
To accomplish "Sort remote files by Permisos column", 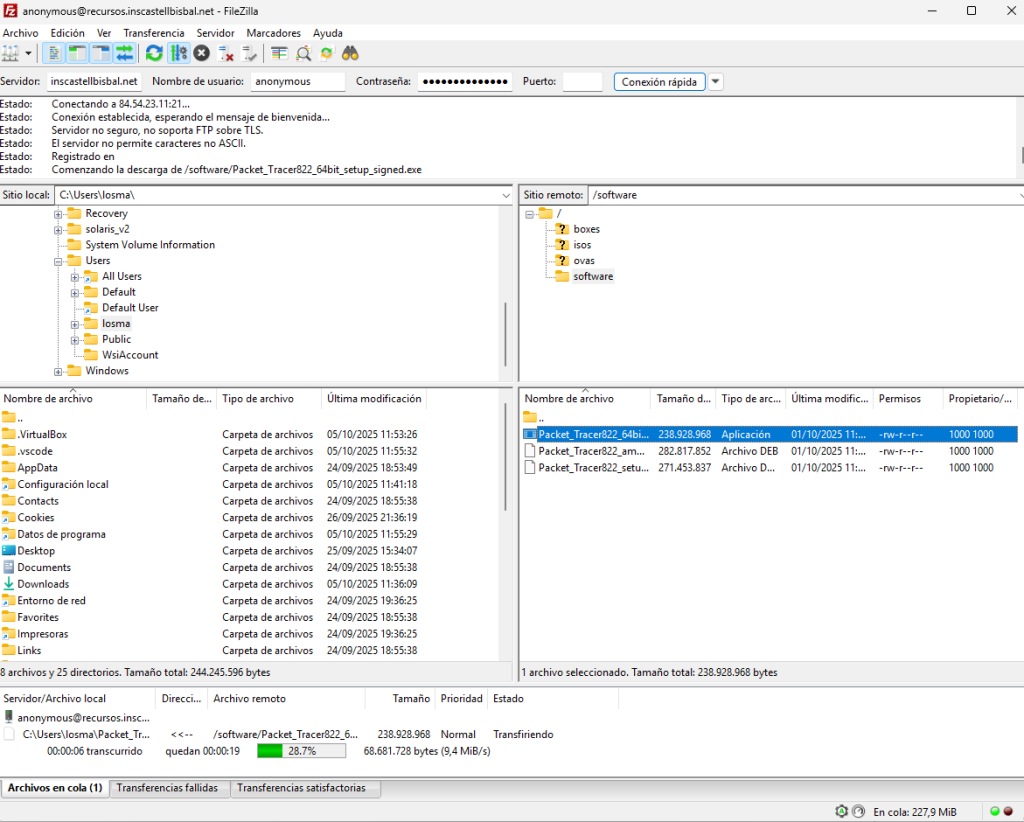I will (899, 399).
